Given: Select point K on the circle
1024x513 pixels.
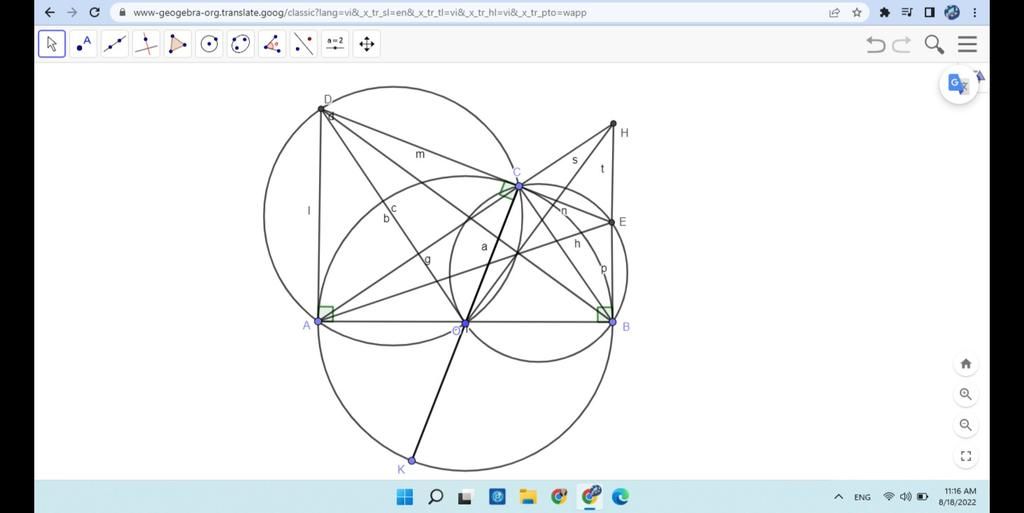Looking at the screenshot, I should 411,461.
